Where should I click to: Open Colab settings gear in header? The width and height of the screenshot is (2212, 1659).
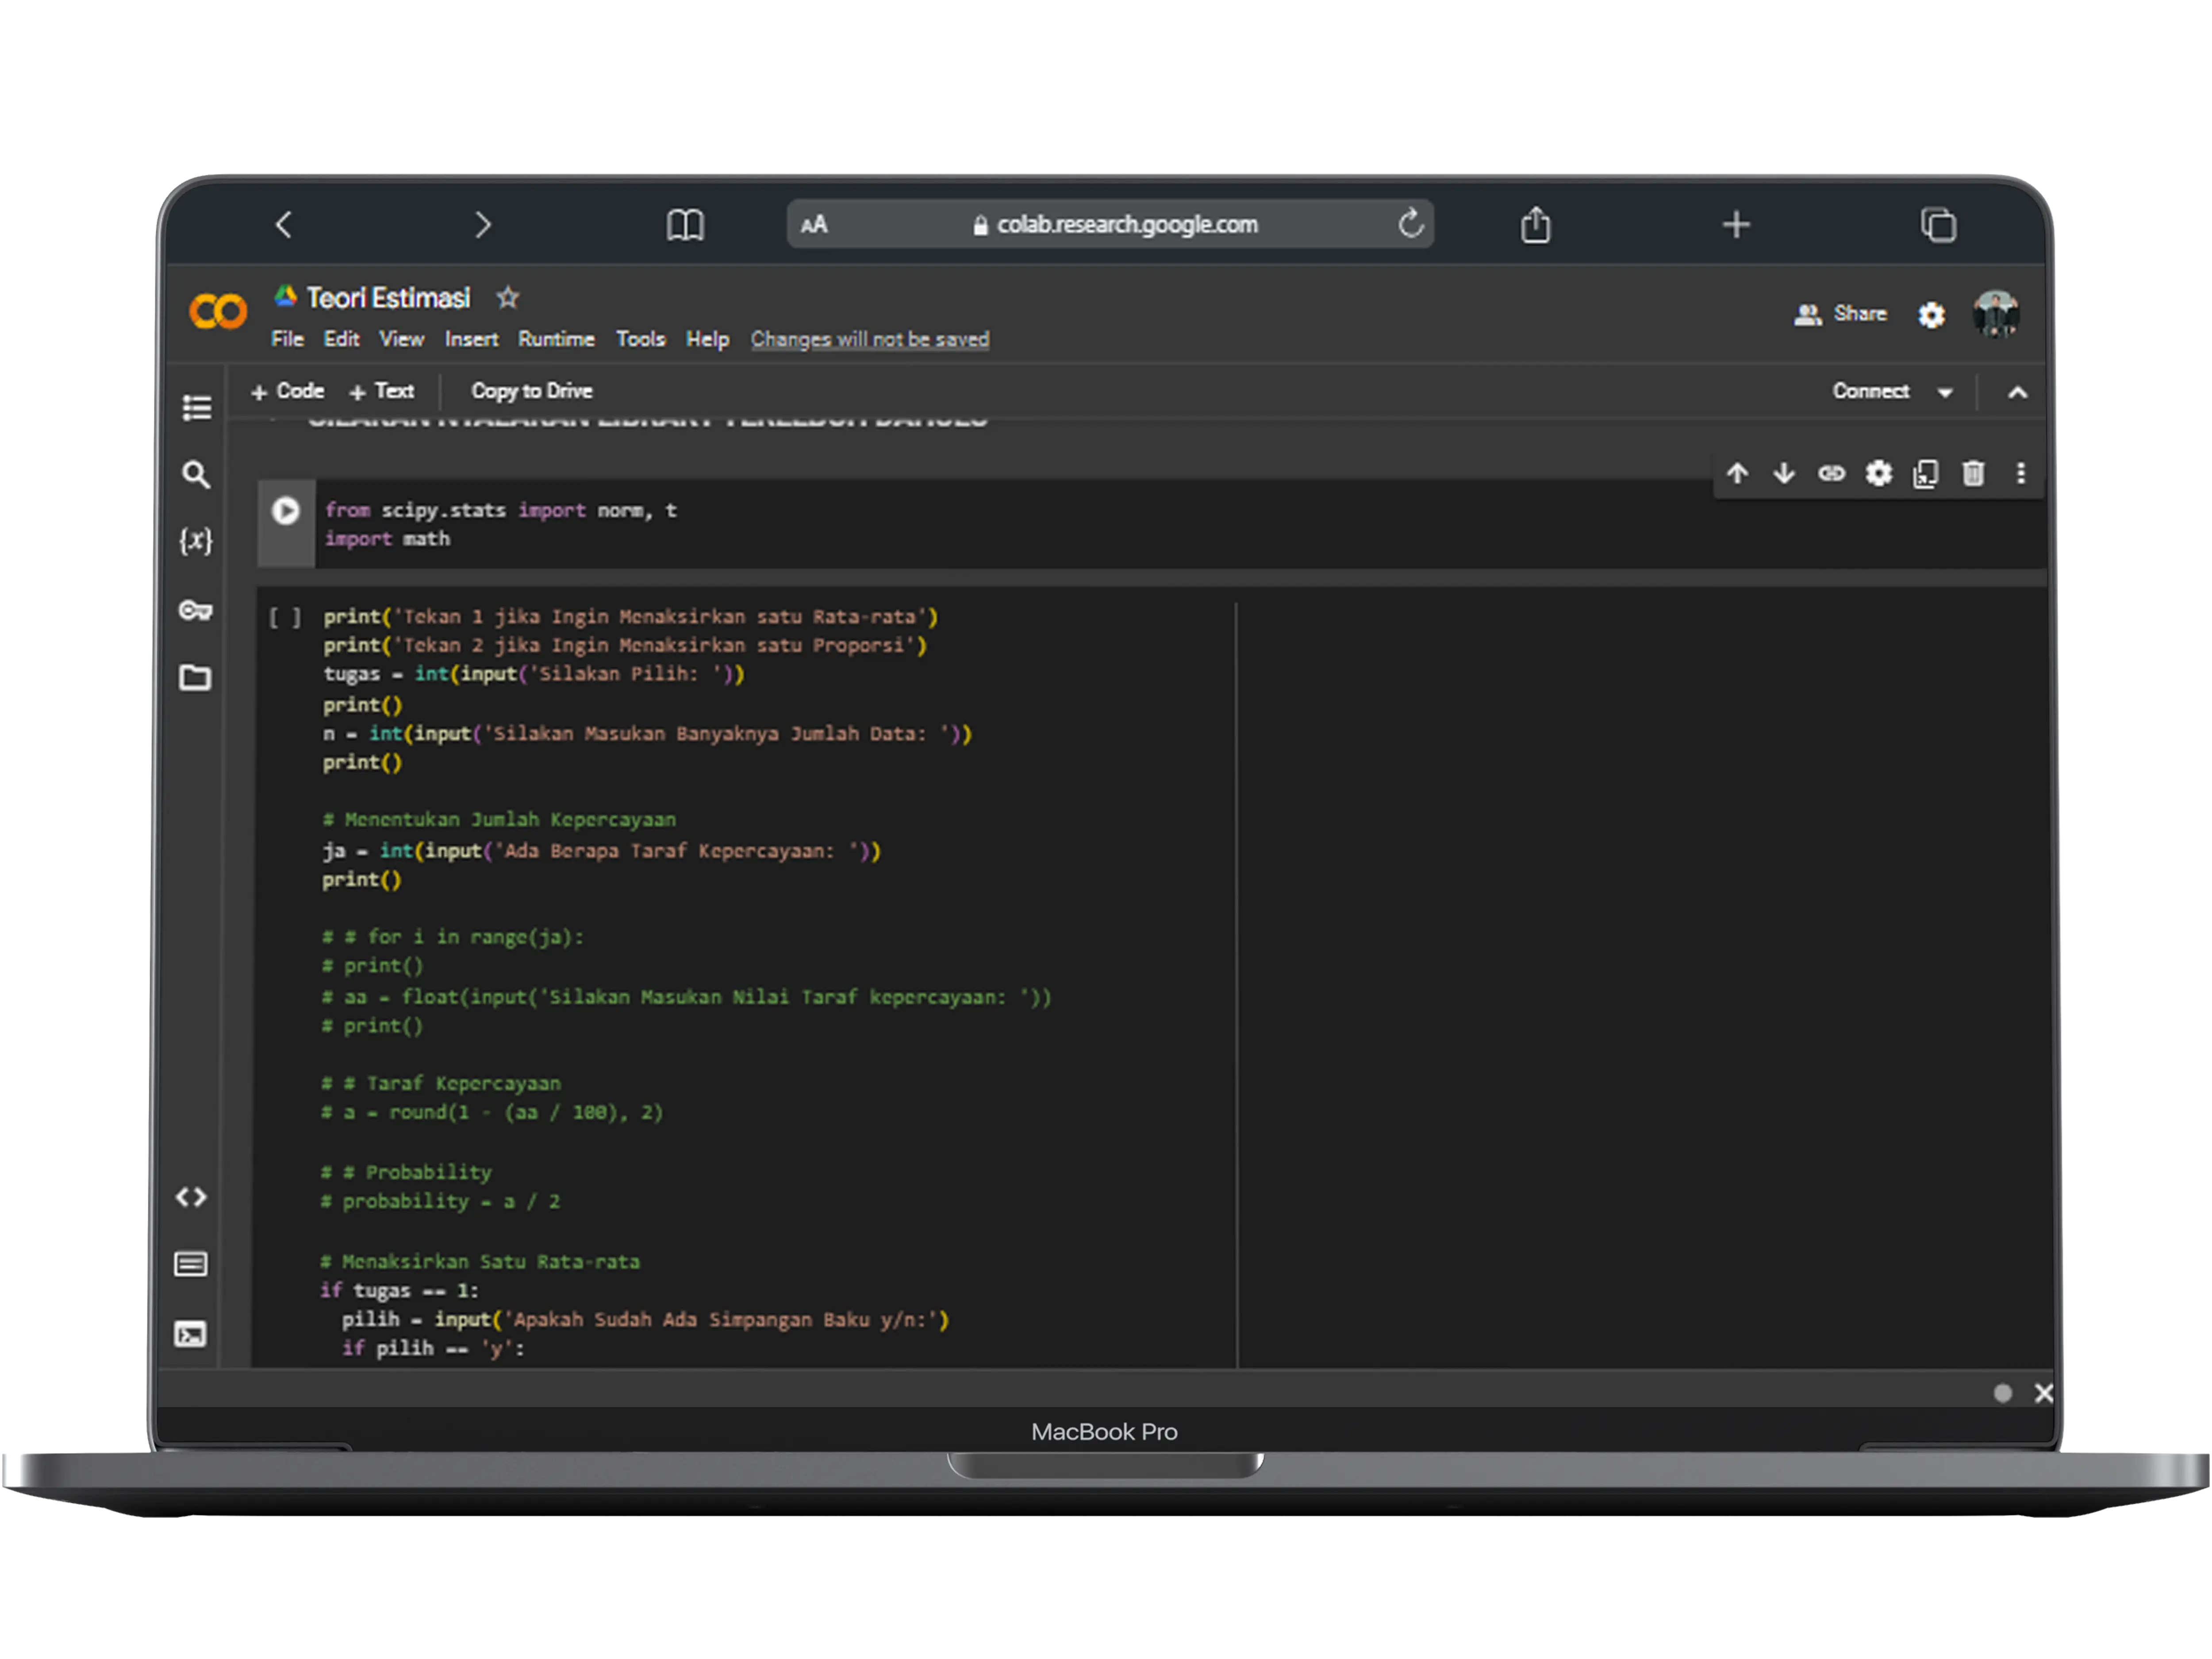(1931, 315)
